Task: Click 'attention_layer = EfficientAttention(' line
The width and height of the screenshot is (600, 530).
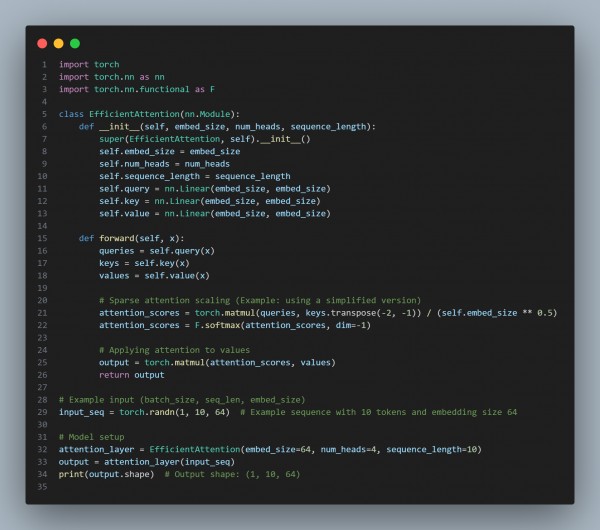Action: coord(270,450)
